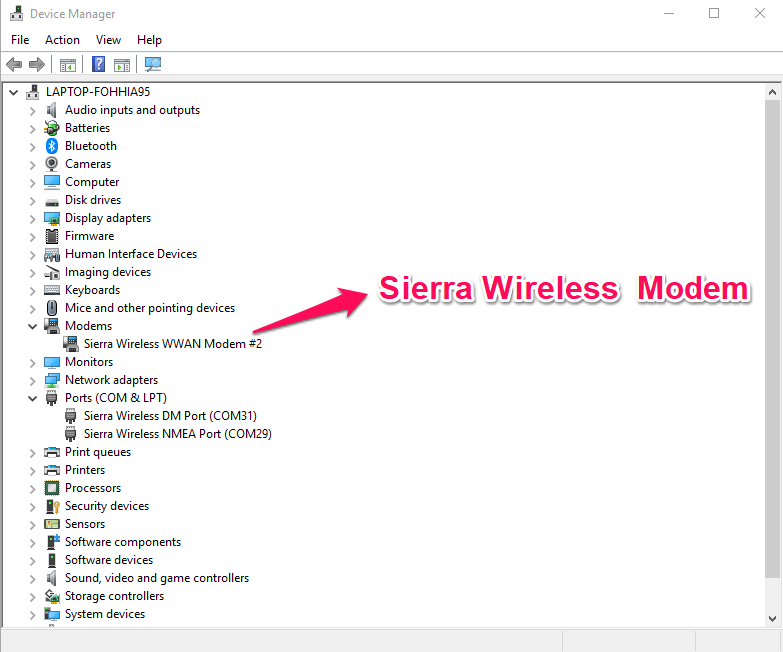Image resolution: width=783 pixels, height=652 pixels.
Task: Open the File menu
Action: pos(20,40)
